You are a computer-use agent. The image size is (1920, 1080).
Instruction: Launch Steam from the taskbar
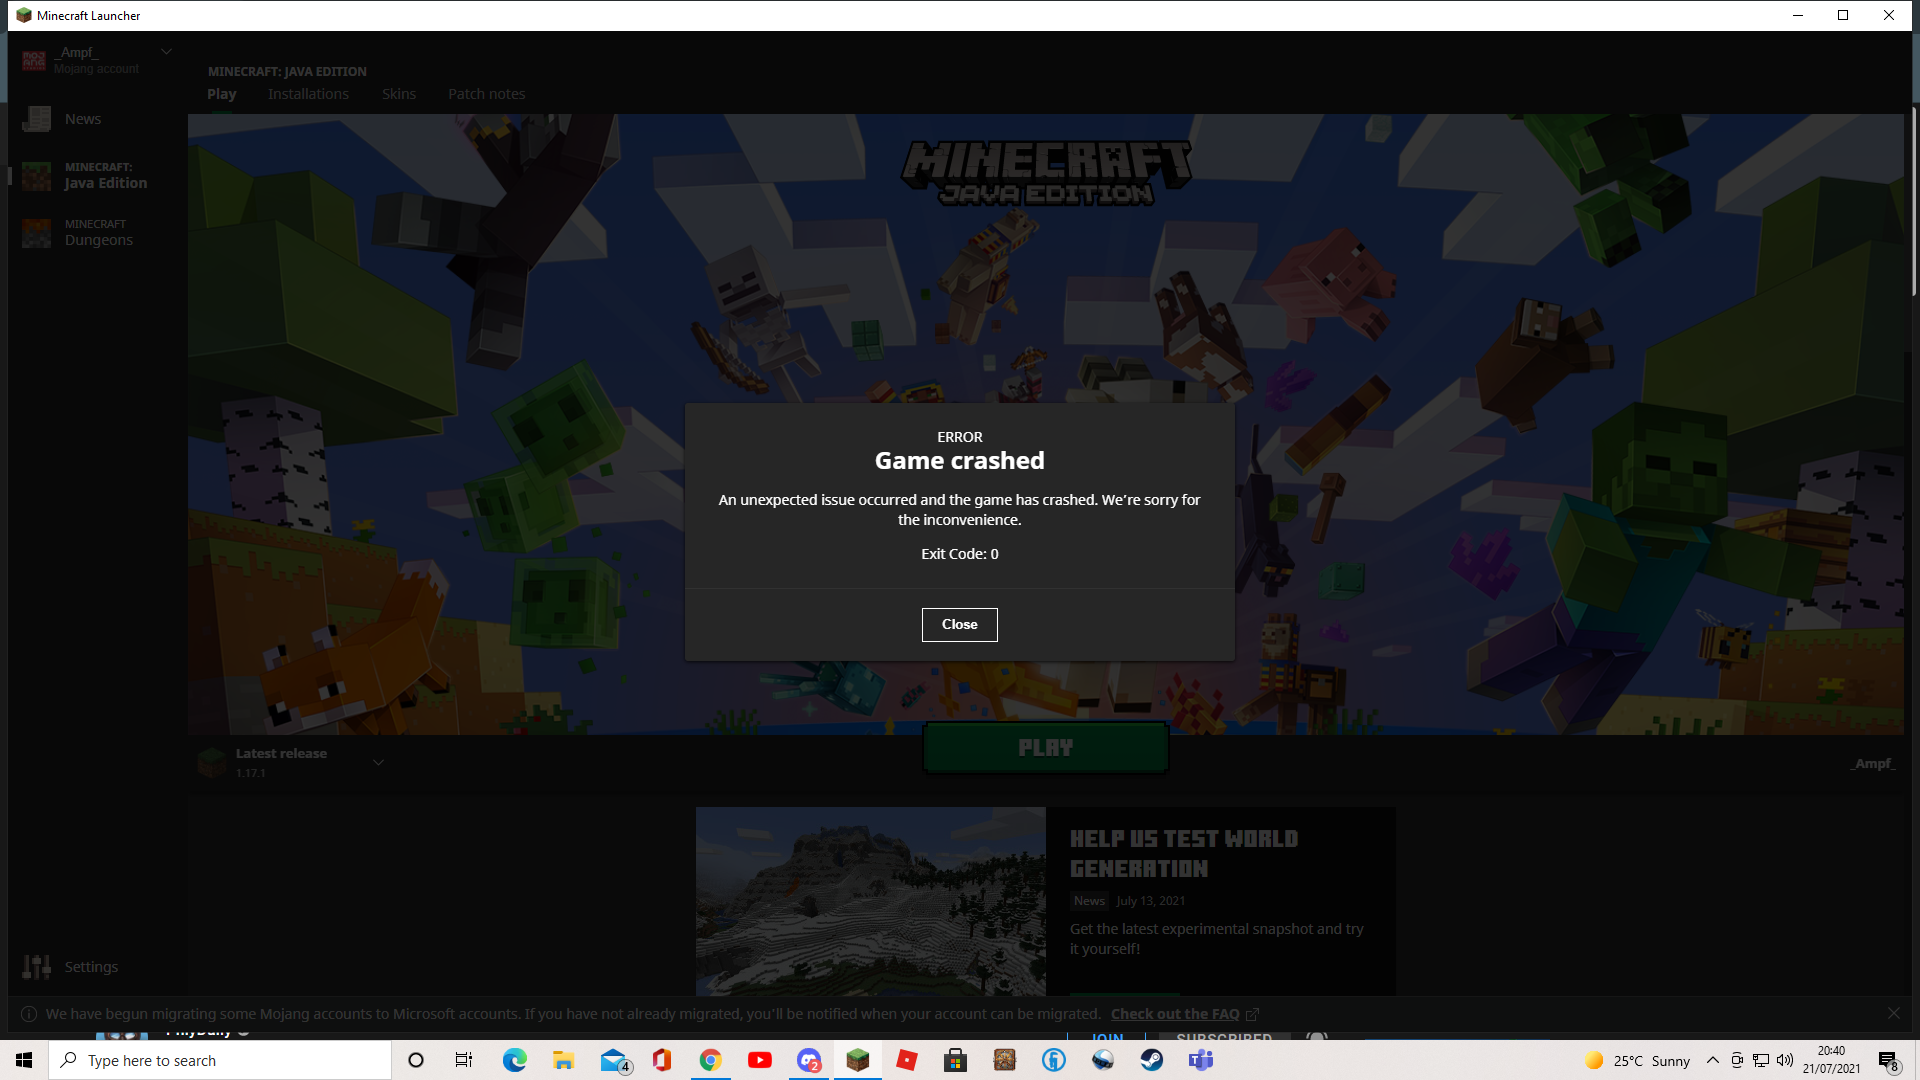coord(1152,1060)
